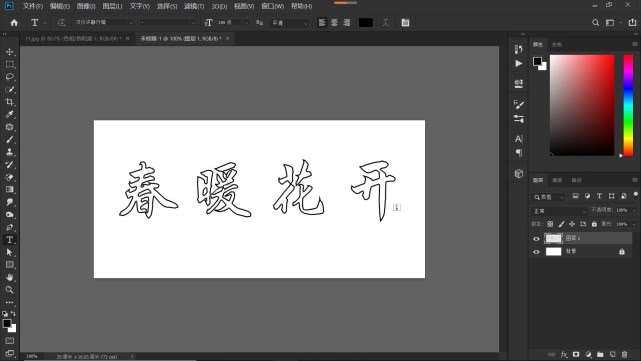The image size is (641, 361).
Task: Click the text color swatch in options bar
Action: click(x=365, y=23)
